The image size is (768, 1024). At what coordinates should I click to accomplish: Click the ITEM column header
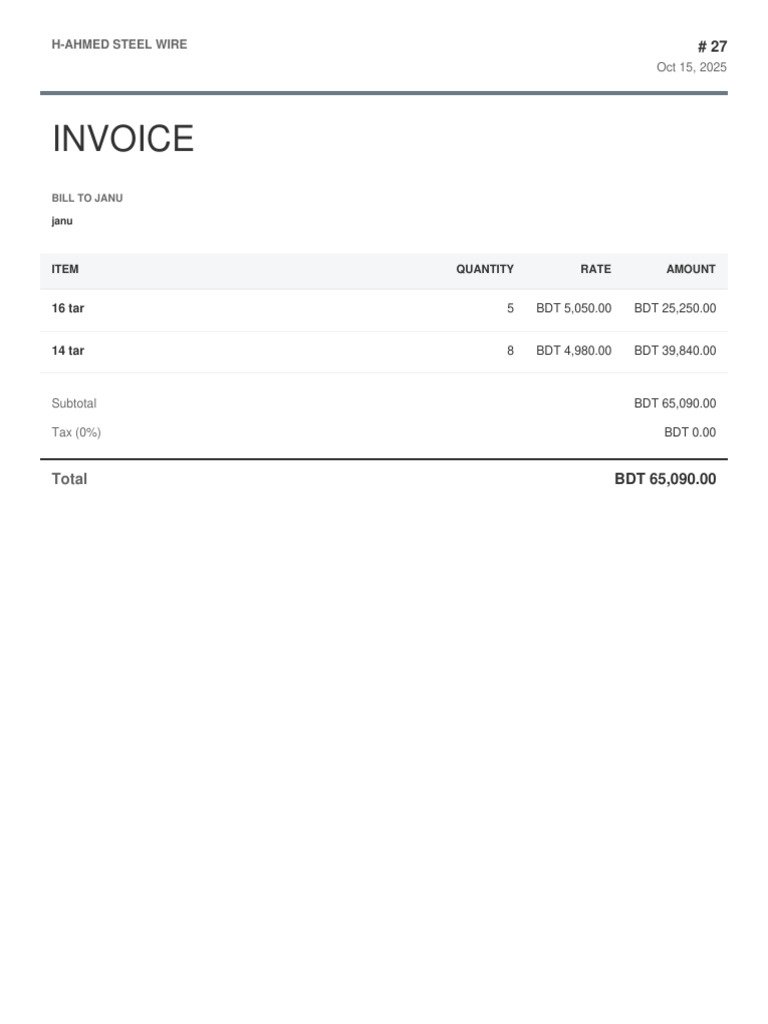point(65,269)
